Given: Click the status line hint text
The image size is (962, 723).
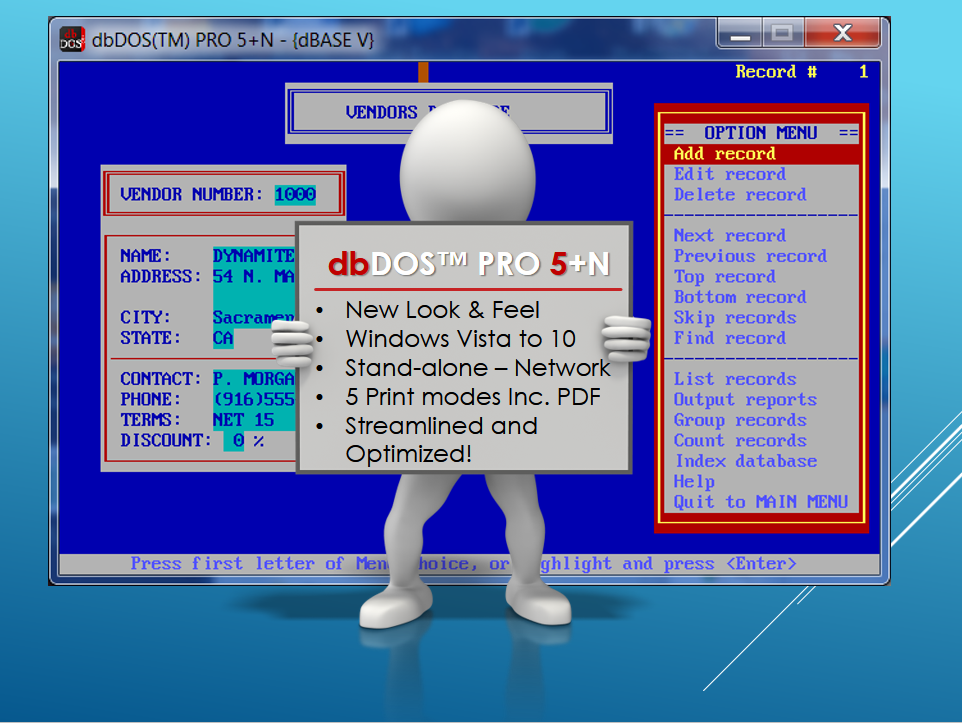Looking at the screenshot, I should point(463,563).
